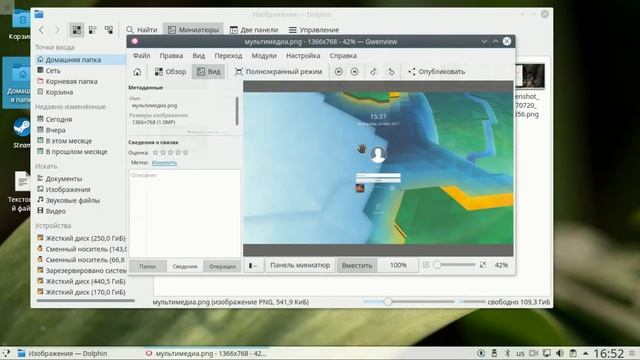
Task: Click Dolphin forward navigation arrow
Action: click(57, 30)
